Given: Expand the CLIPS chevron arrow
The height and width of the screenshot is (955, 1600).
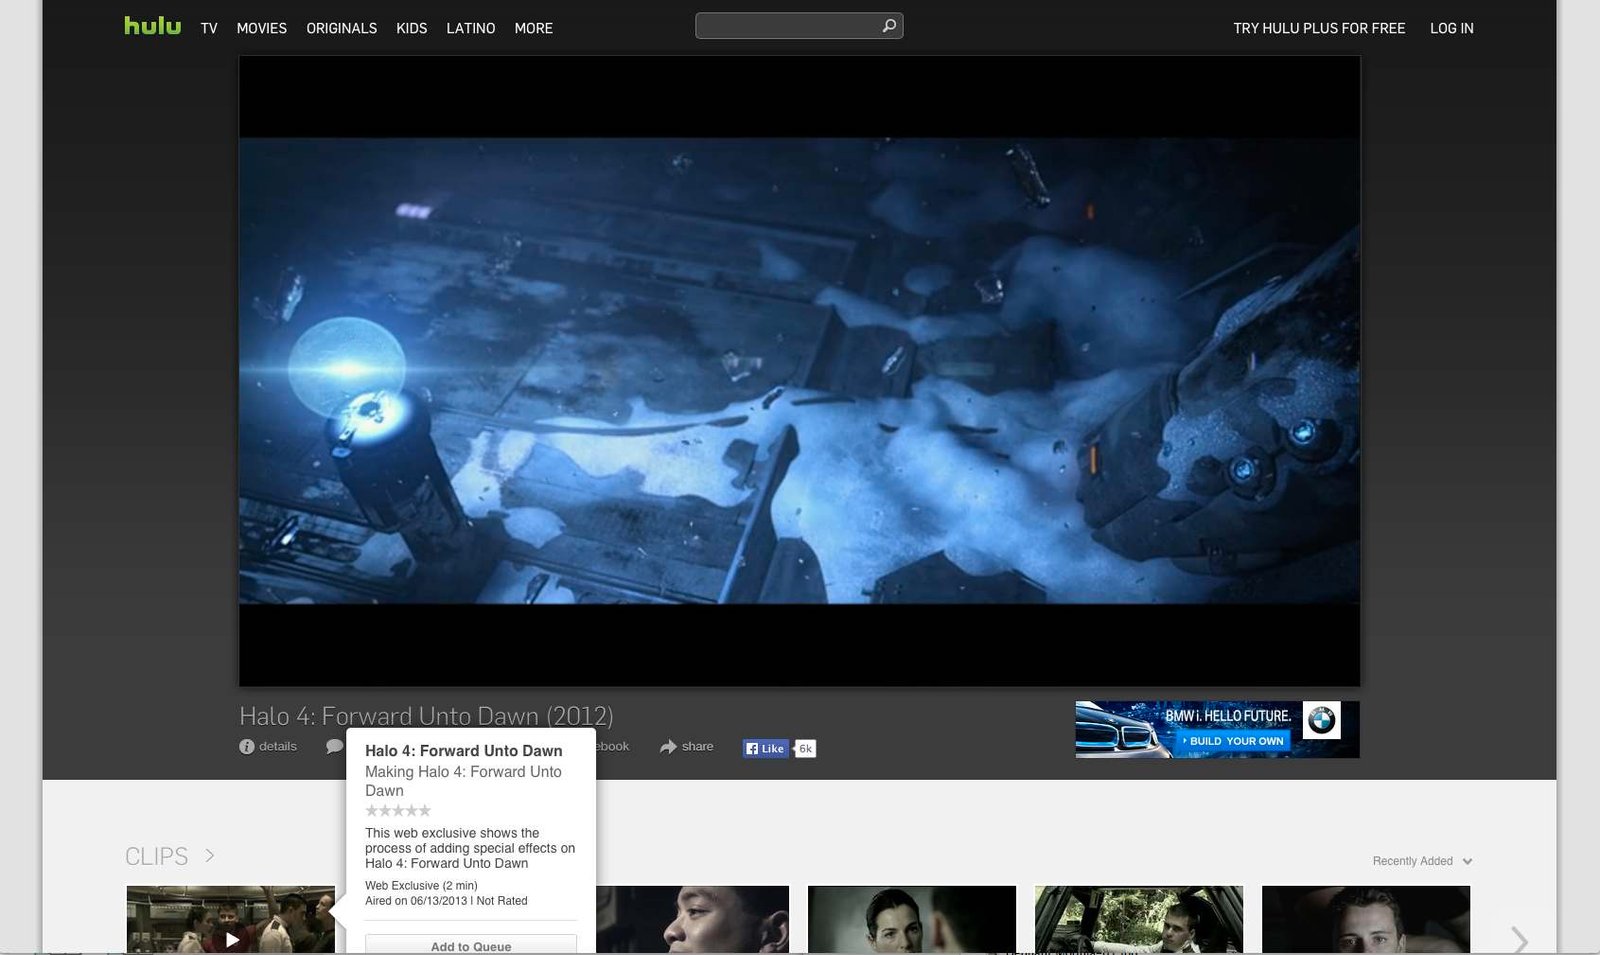Looking at the screenshot, I should [x=210, y=855].
